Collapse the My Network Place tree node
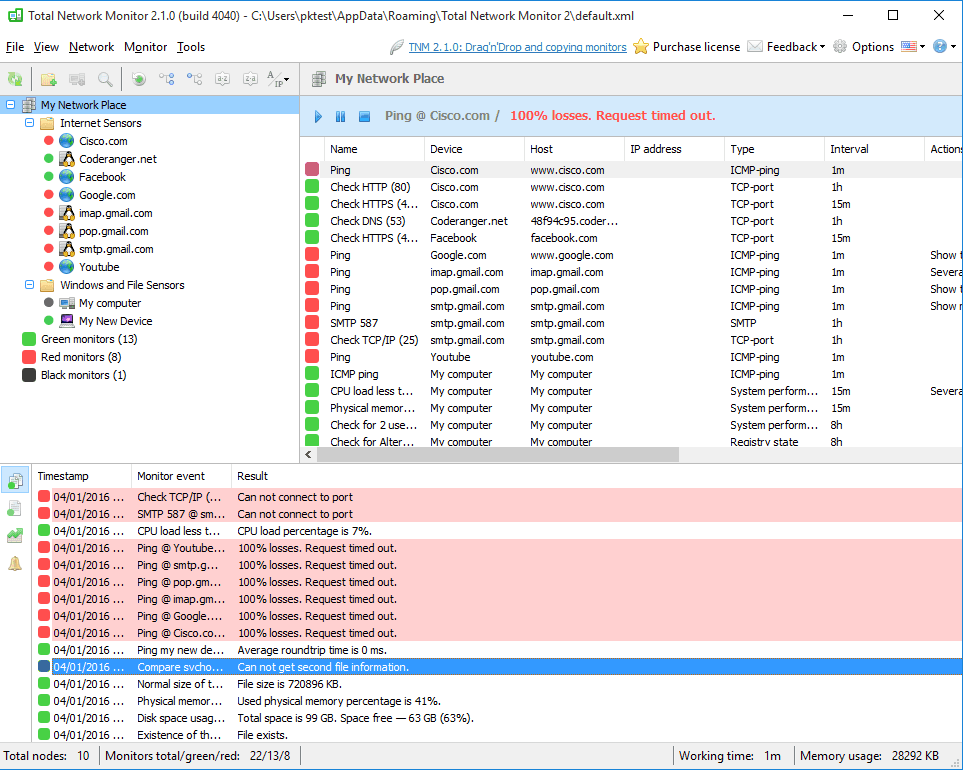The width and height of the screenshot is (963, 770). (x=10, y=104)
